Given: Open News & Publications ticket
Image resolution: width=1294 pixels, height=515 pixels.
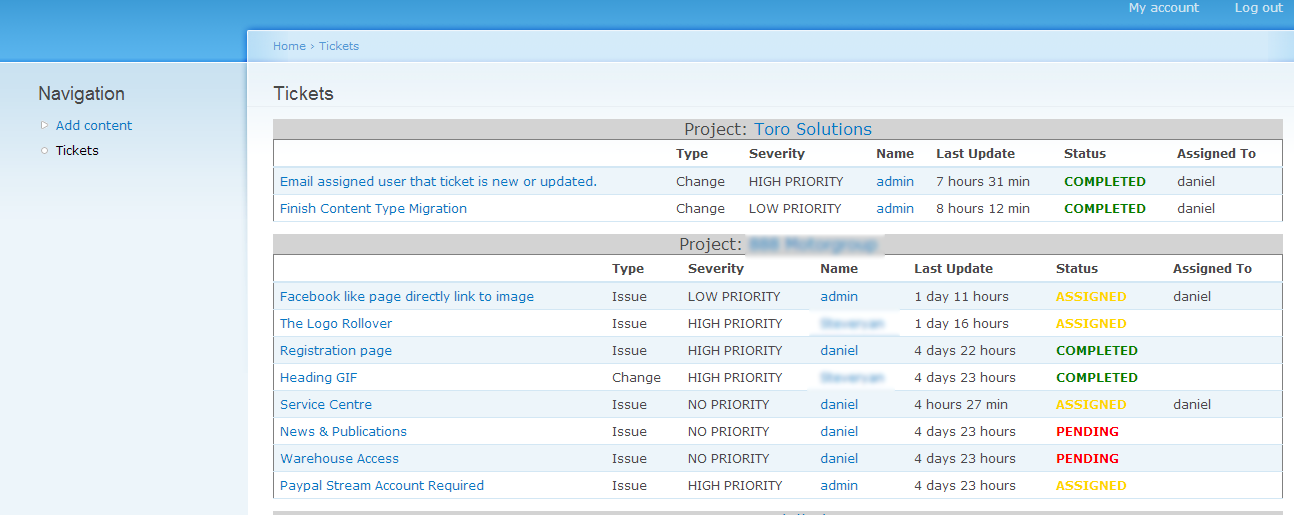Looking at the screenshot, I should coord(343,431).
